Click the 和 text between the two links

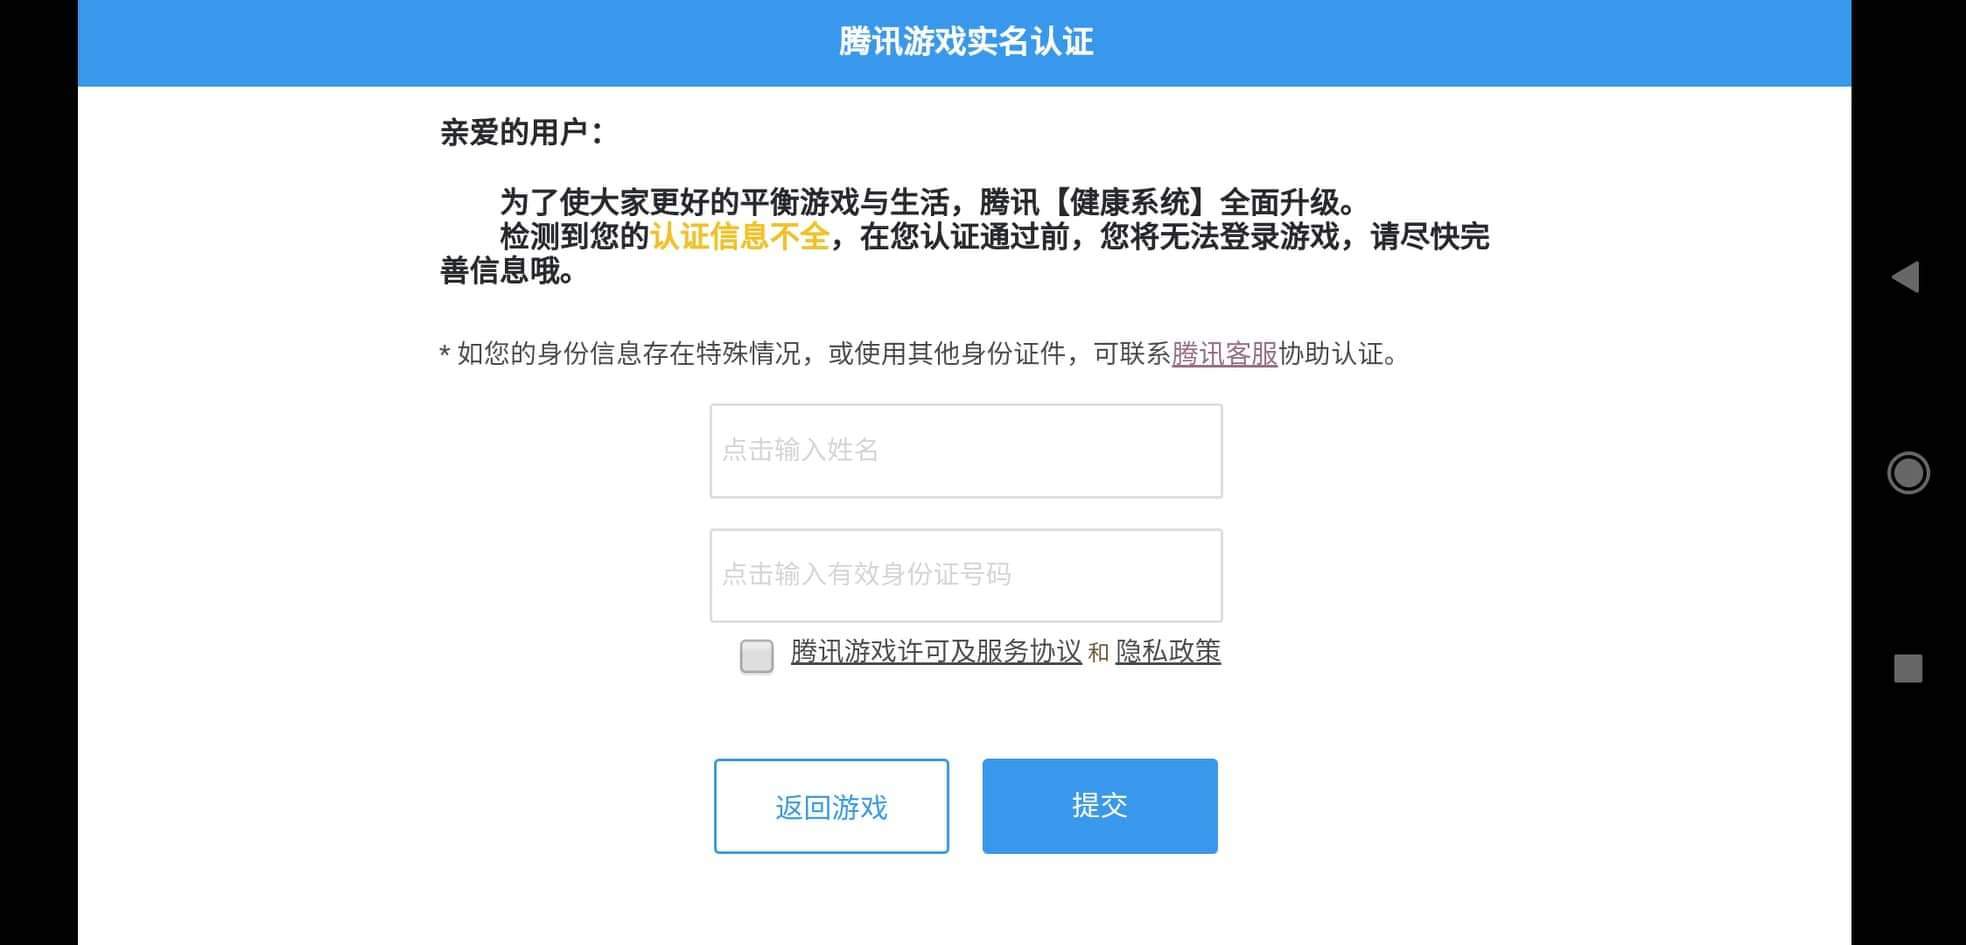pos(1098,653)
